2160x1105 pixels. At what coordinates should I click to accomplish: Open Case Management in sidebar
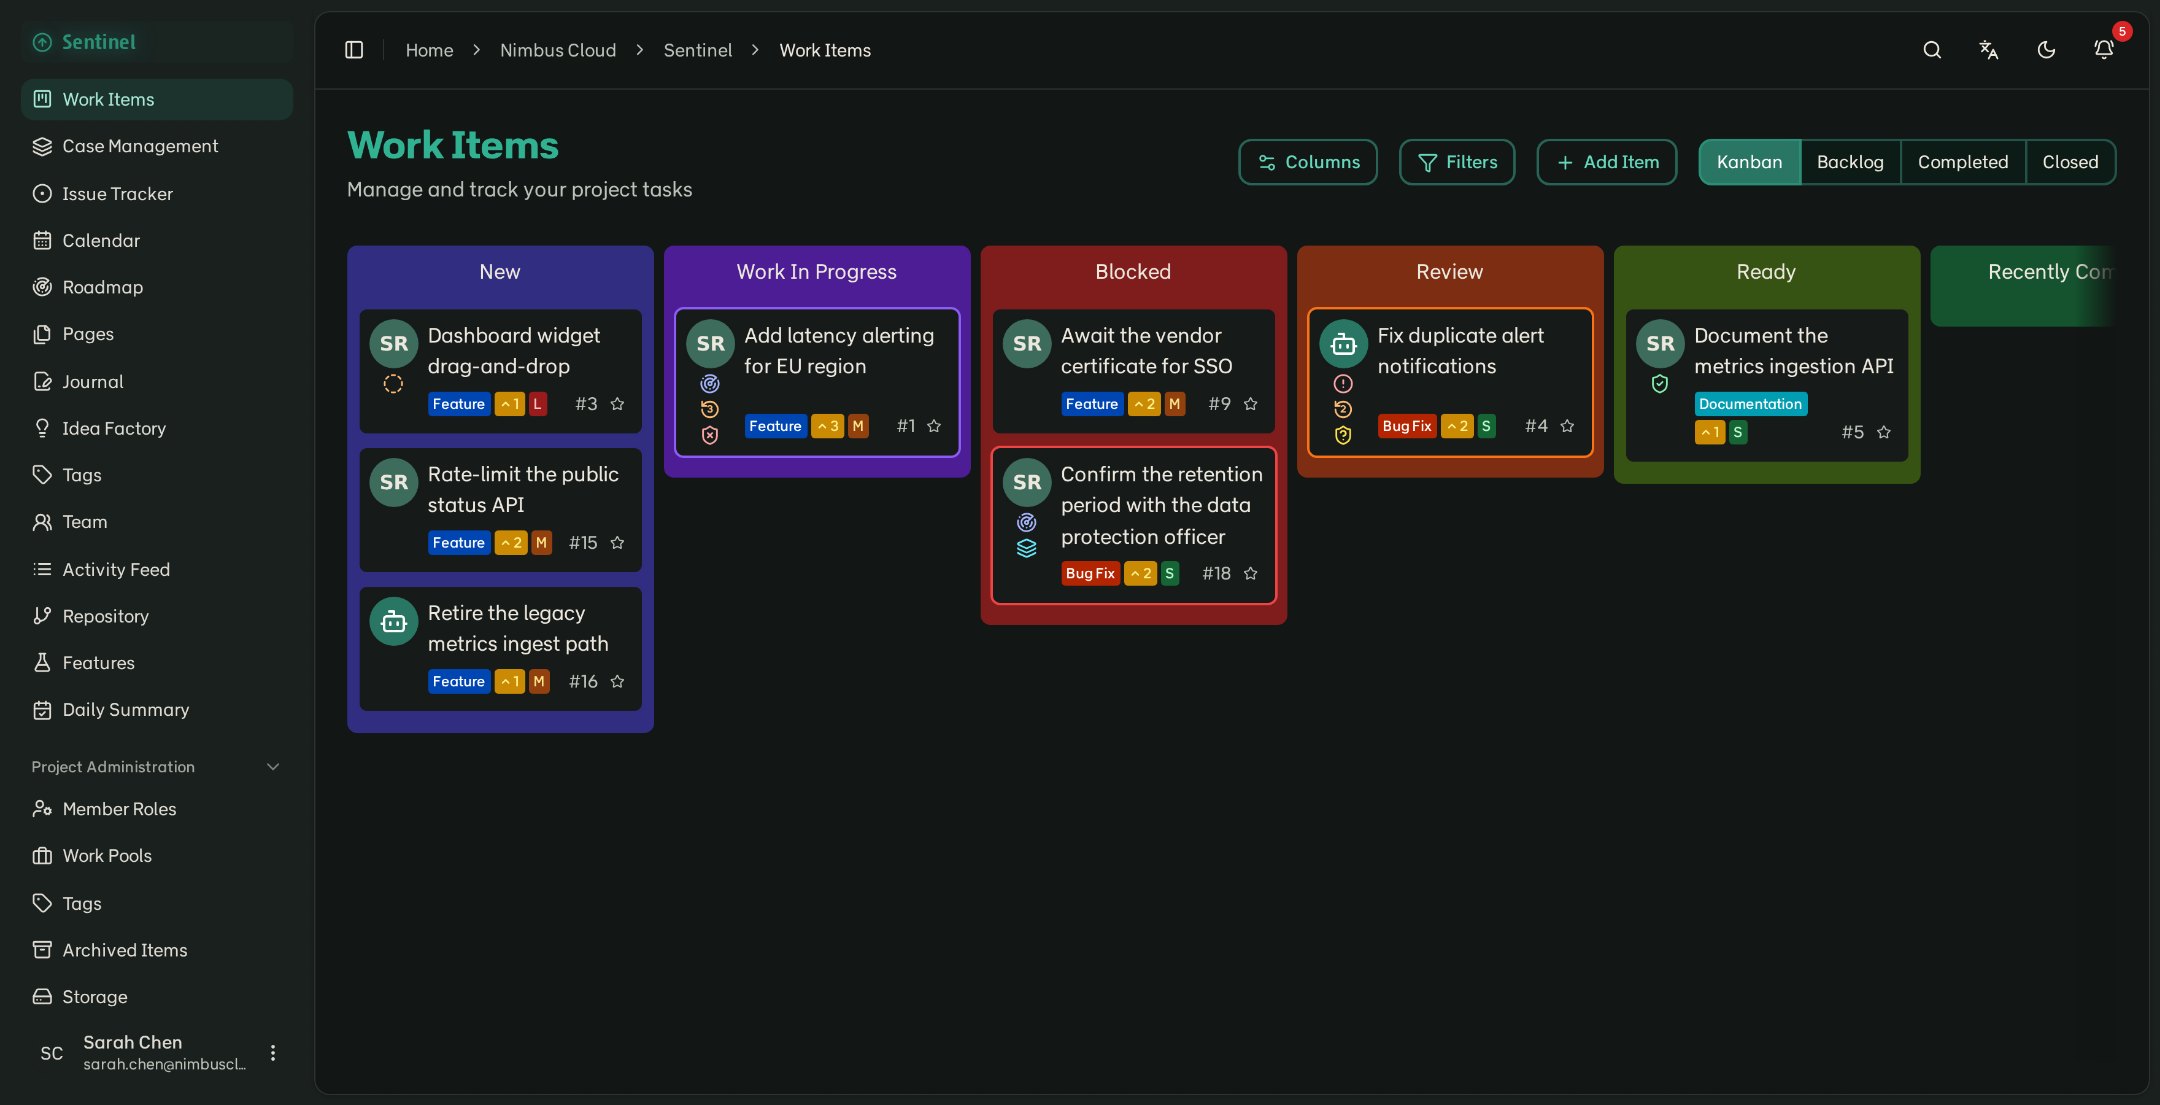click(x=157, y=146)
